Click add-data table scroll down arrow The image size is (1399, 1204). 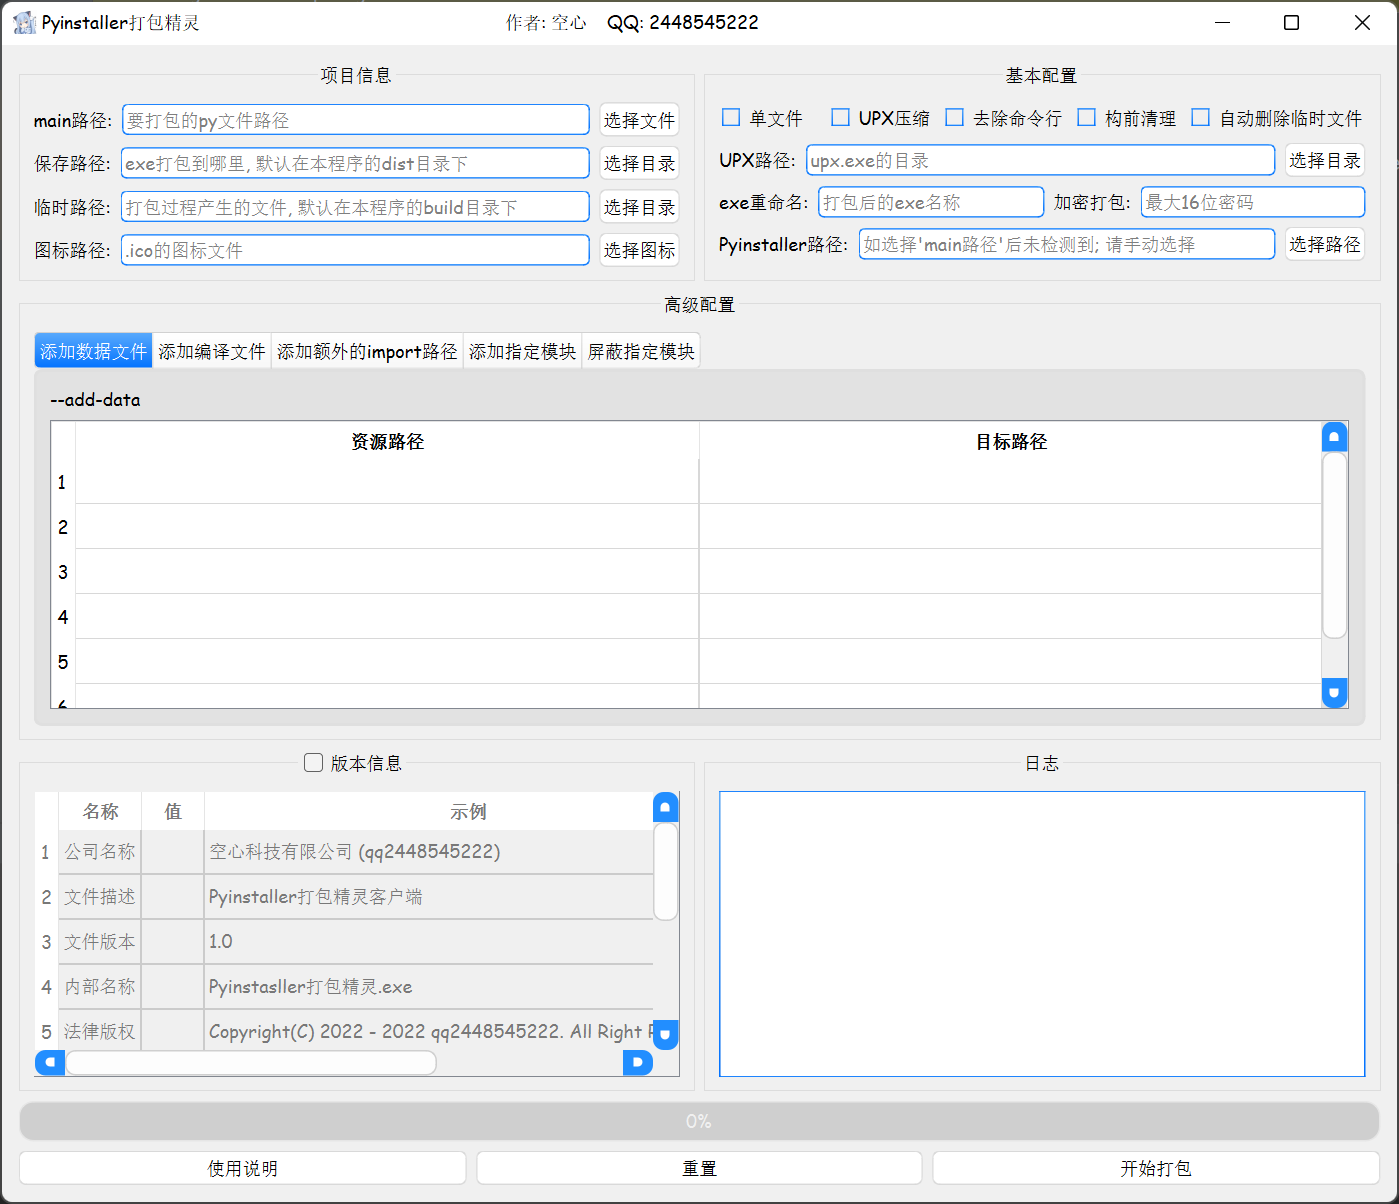coord(1334,692)
